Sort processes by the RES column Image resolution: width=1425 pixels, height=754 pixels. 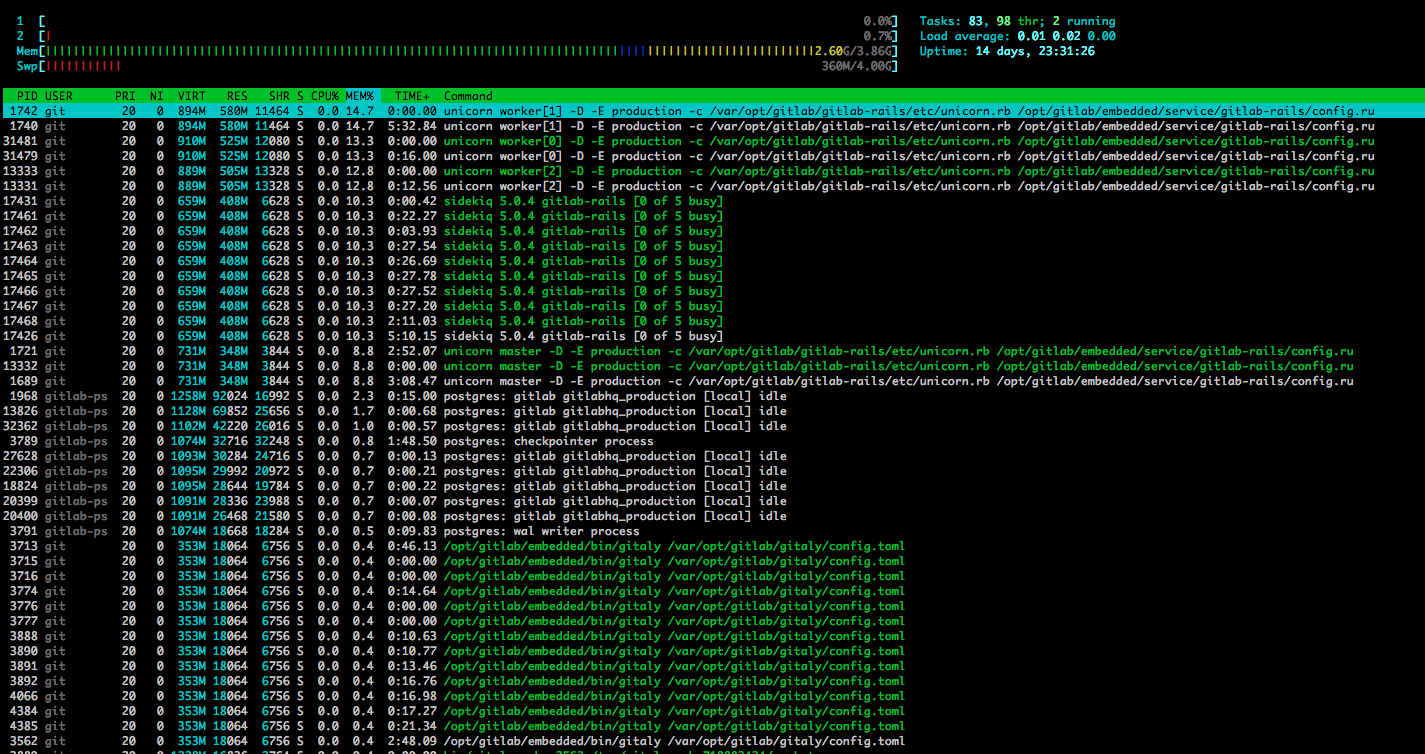pos(236,96)
